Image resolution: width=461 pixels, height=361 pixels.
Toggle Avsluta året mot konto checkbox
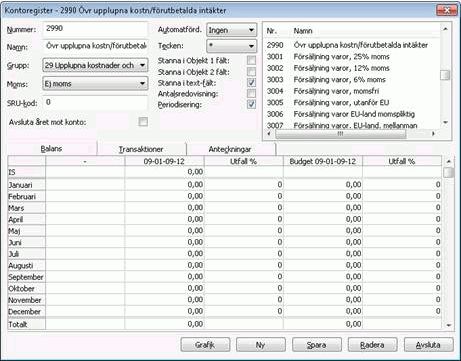(143, 122)
